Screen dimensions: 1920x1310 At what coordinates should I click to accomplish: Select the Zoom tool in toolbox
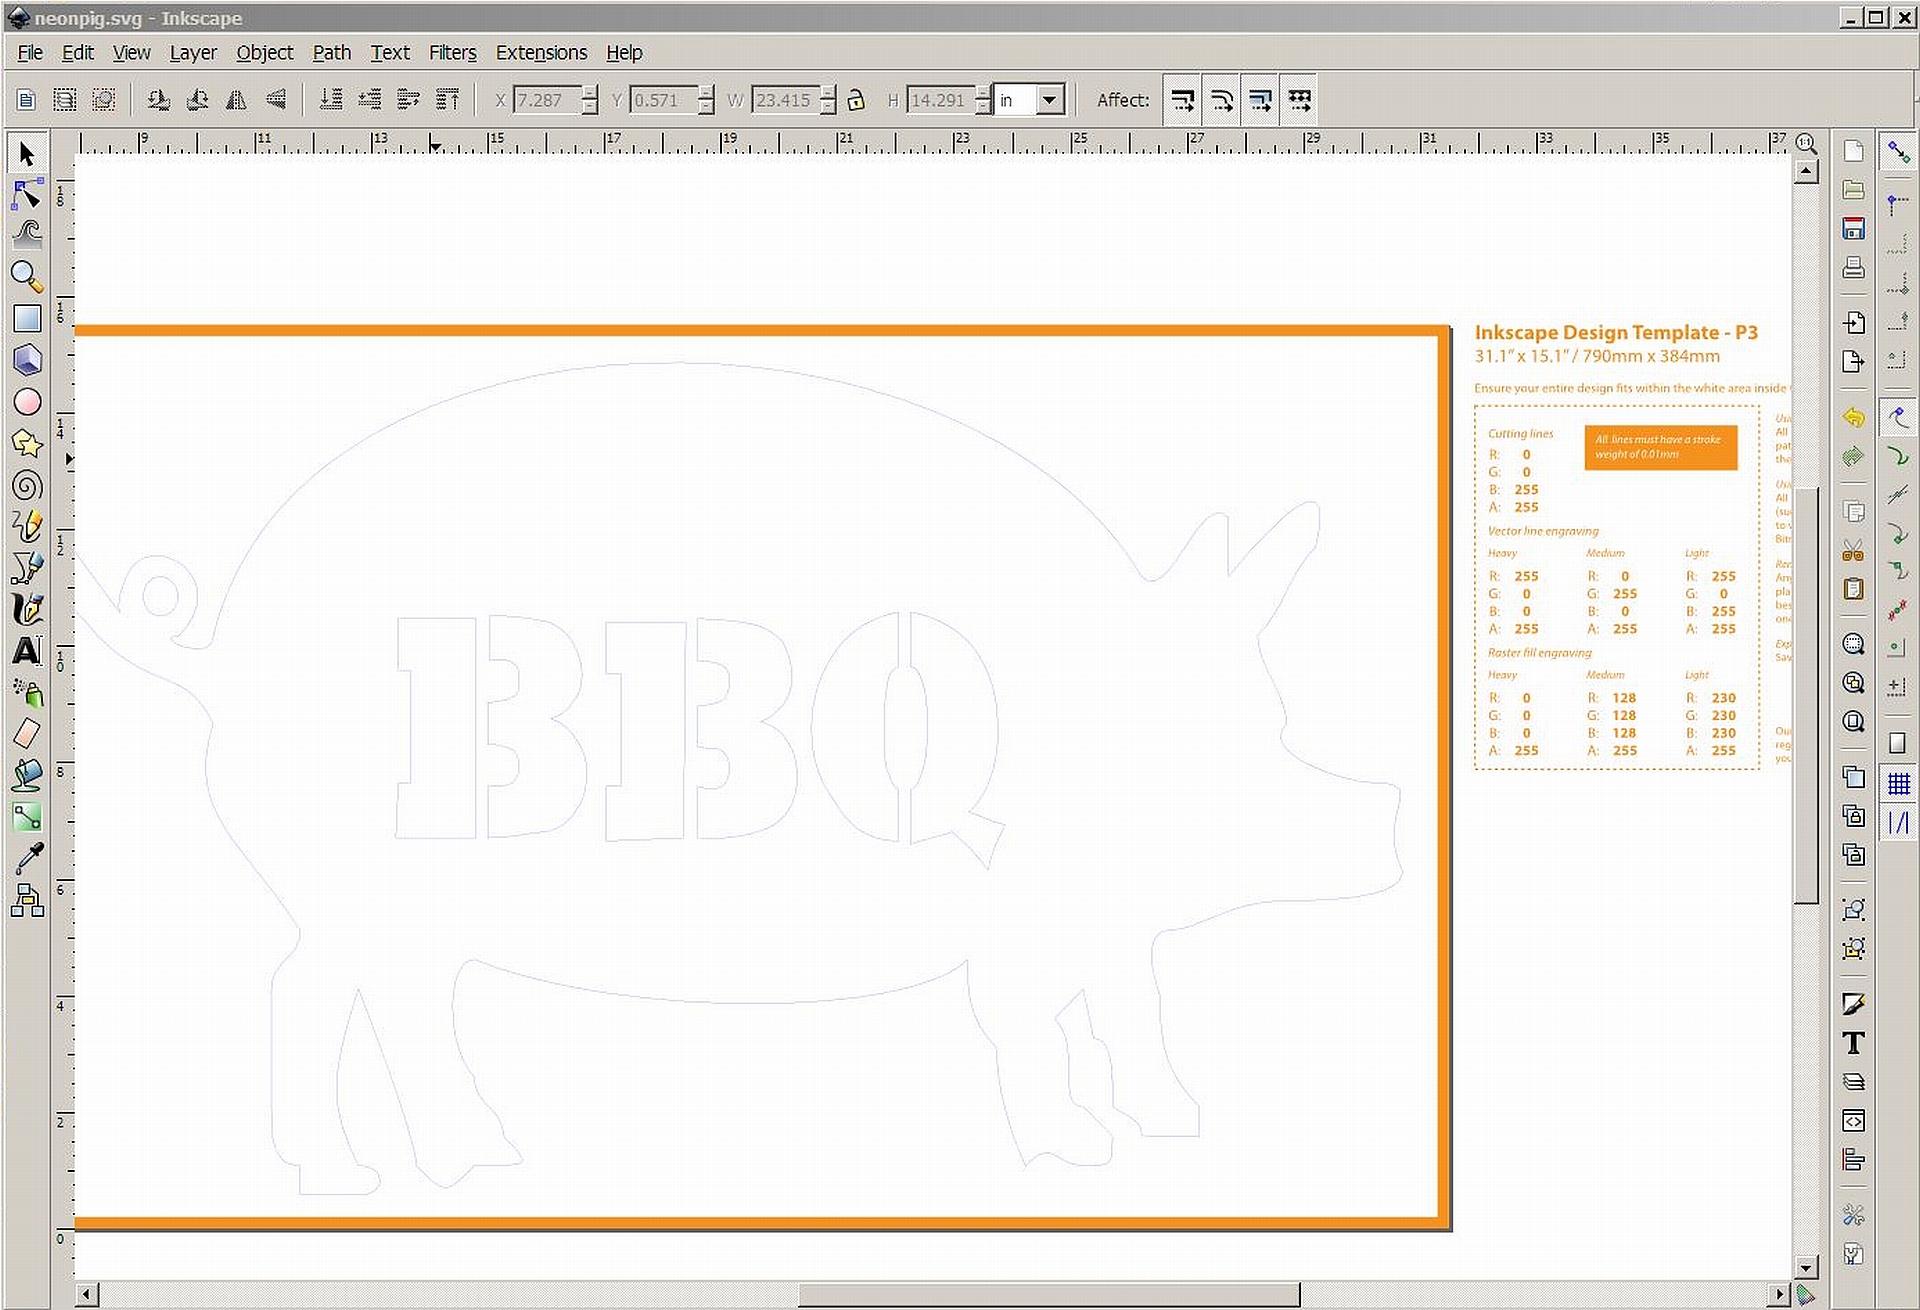pos(27,275)
